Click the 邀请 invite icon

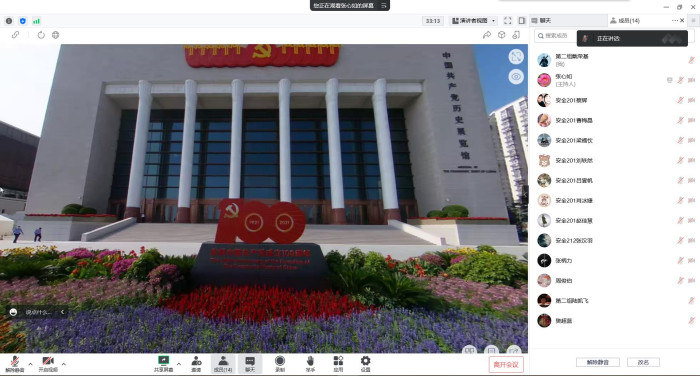[x=196, y=364]
